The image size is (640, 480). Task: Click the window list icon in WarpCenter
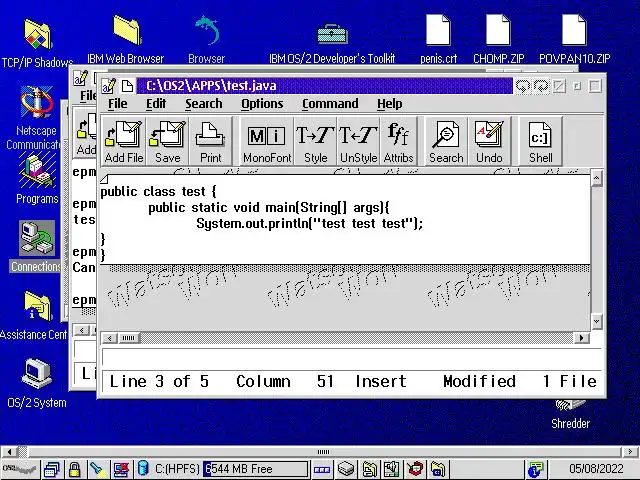click(x=52, y=469)
